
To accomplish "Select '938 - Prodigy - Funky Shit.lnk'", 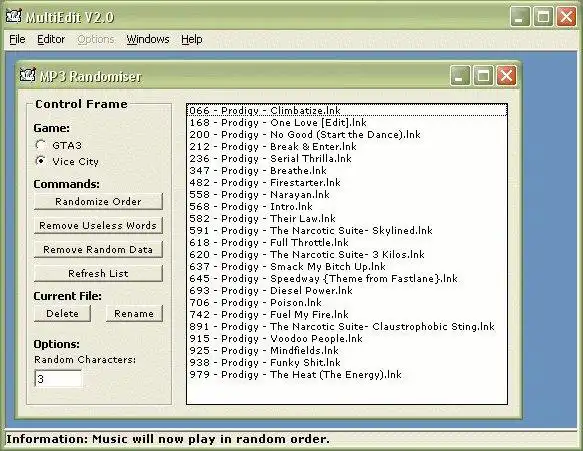I will 347,362.
